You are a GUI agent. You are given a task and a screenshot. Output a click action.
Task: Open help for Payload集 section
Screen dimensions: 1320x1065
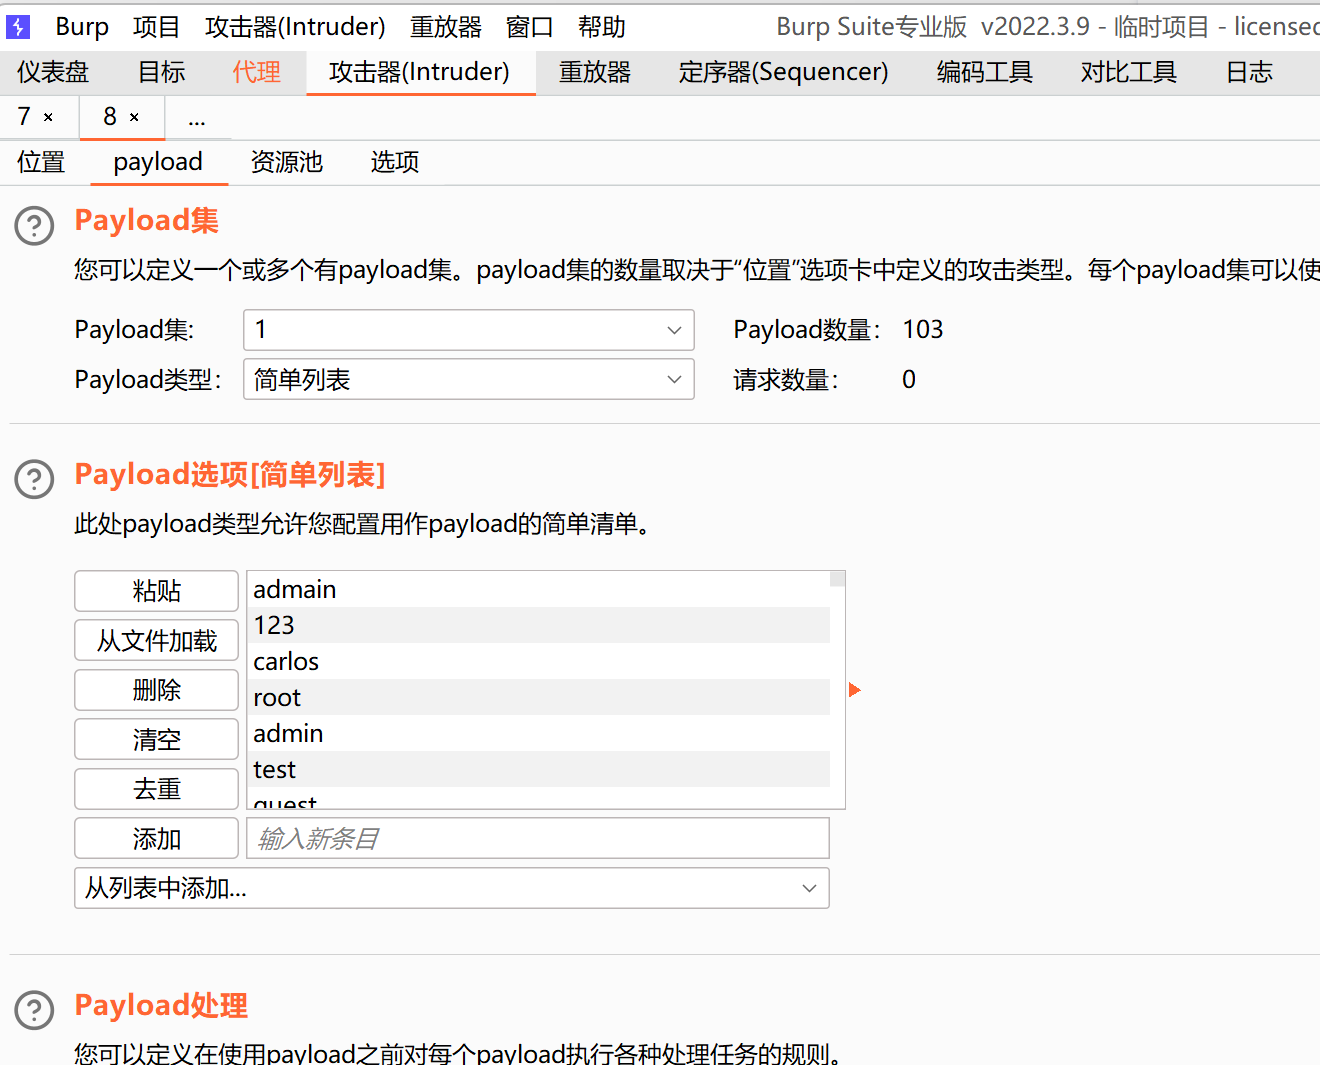click(34, 226)
